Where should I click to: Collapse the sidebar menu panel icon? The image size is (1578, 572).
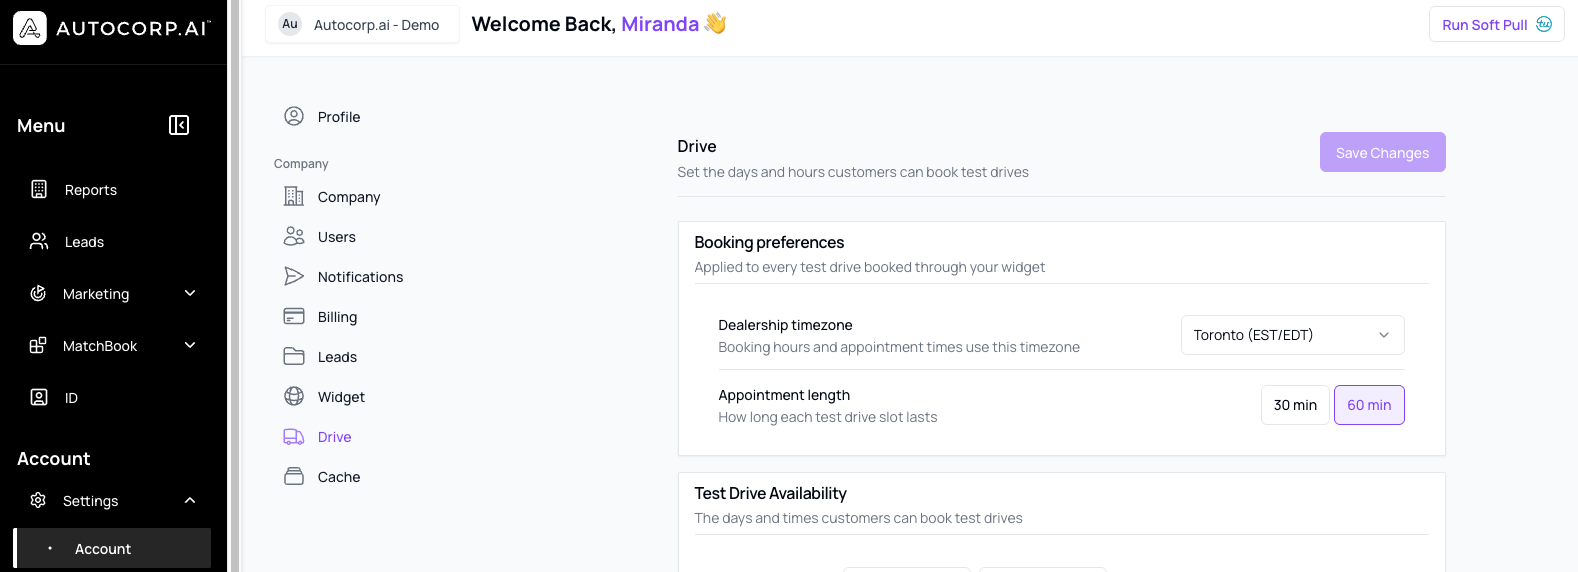pyautogui.click(x=179, y=125)
